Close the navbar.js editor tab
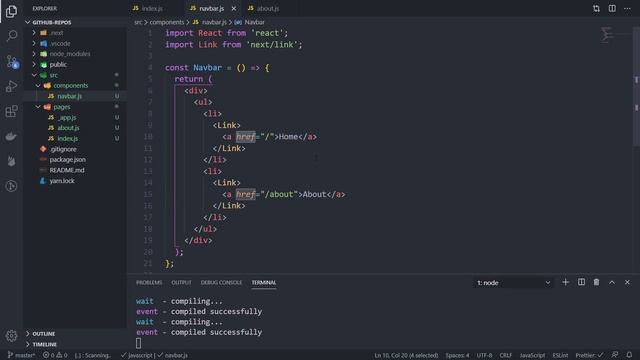640x360 pixels. [233, 9]
